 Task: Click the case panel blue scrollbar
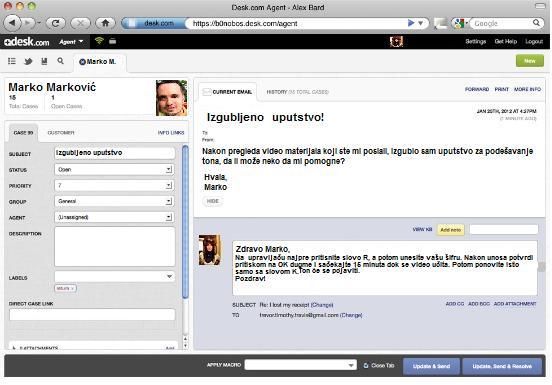185,222
